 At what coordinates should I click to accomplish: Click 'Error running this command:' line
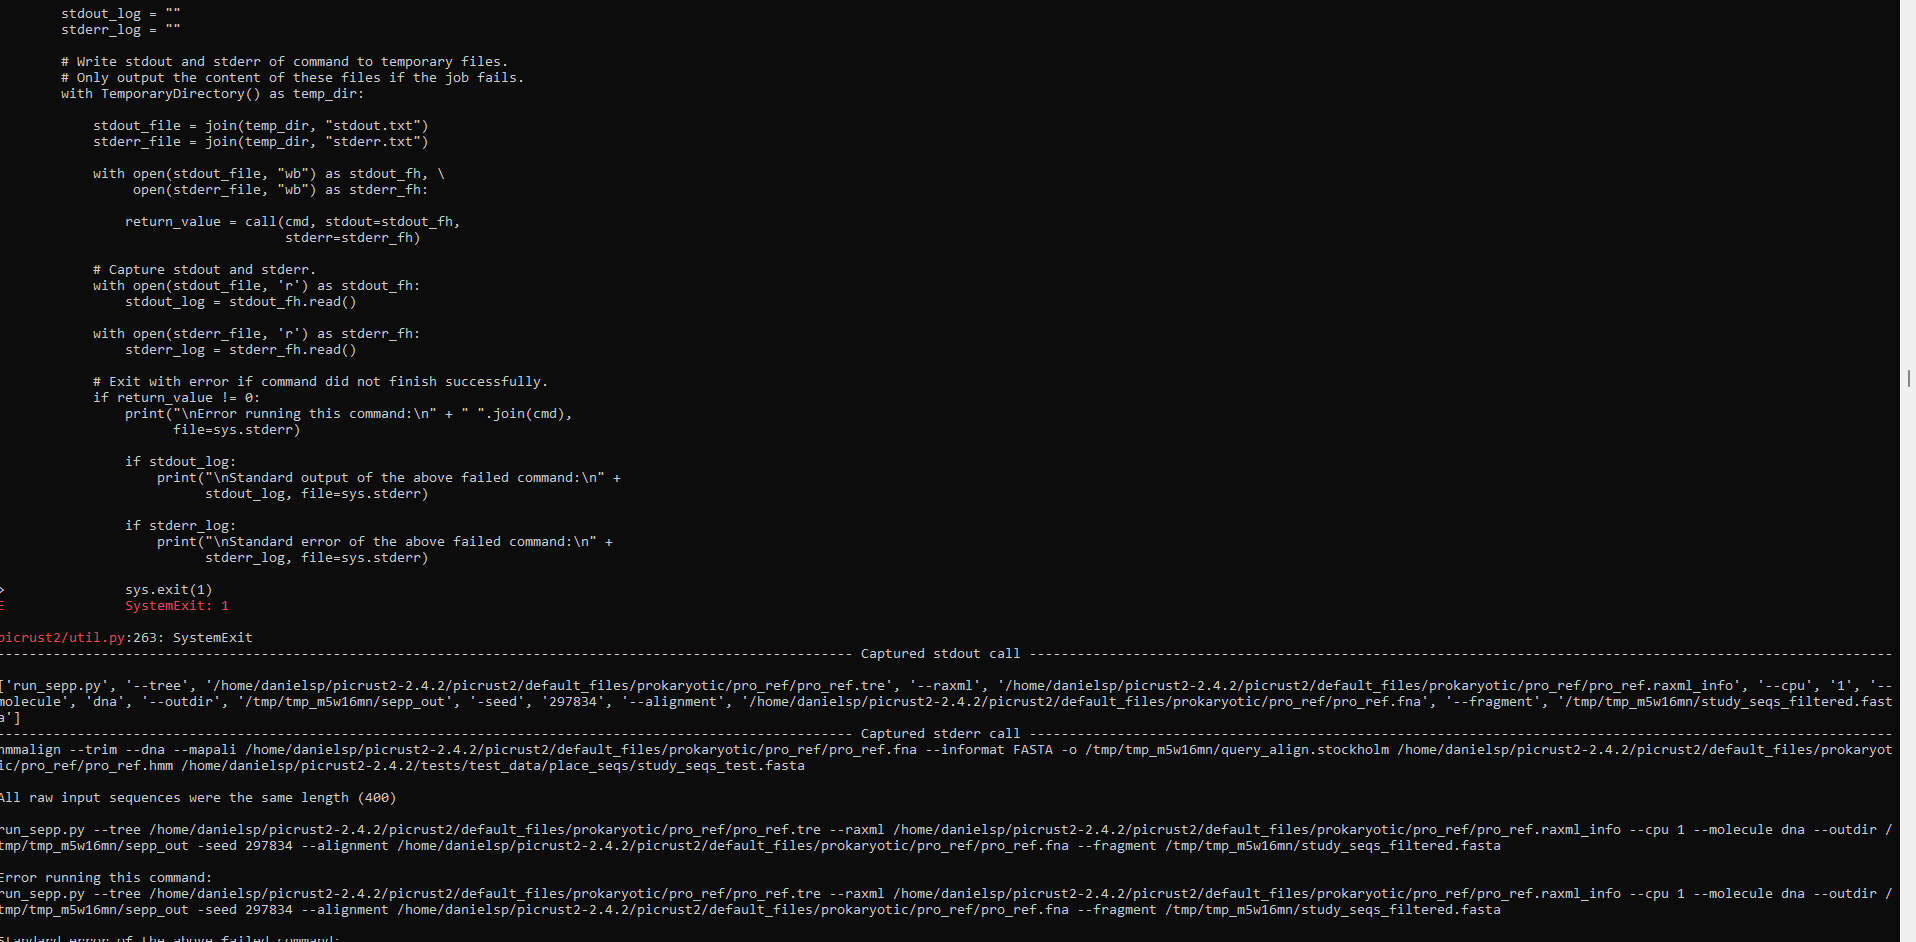(106, 878)
